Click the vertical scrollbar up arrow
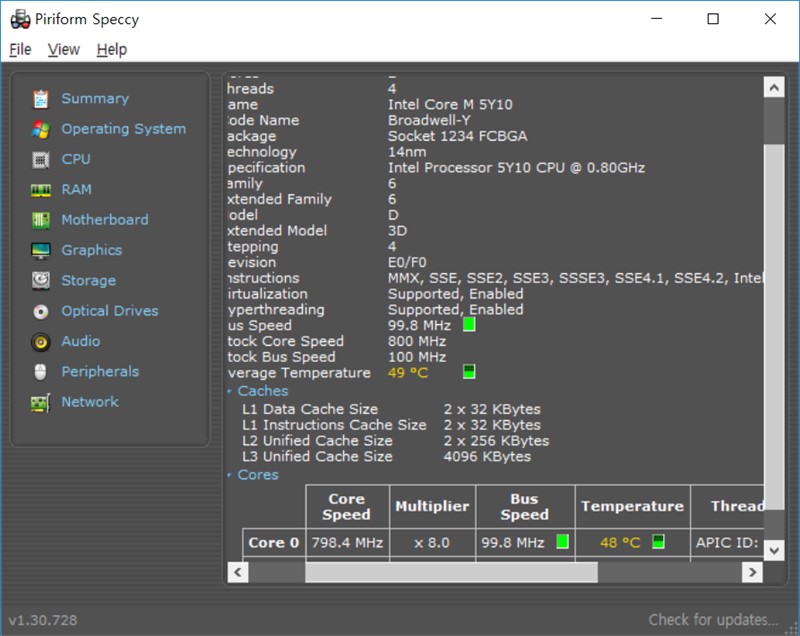The height and width of the screenshot is (636, 800). tap(773, 87)
